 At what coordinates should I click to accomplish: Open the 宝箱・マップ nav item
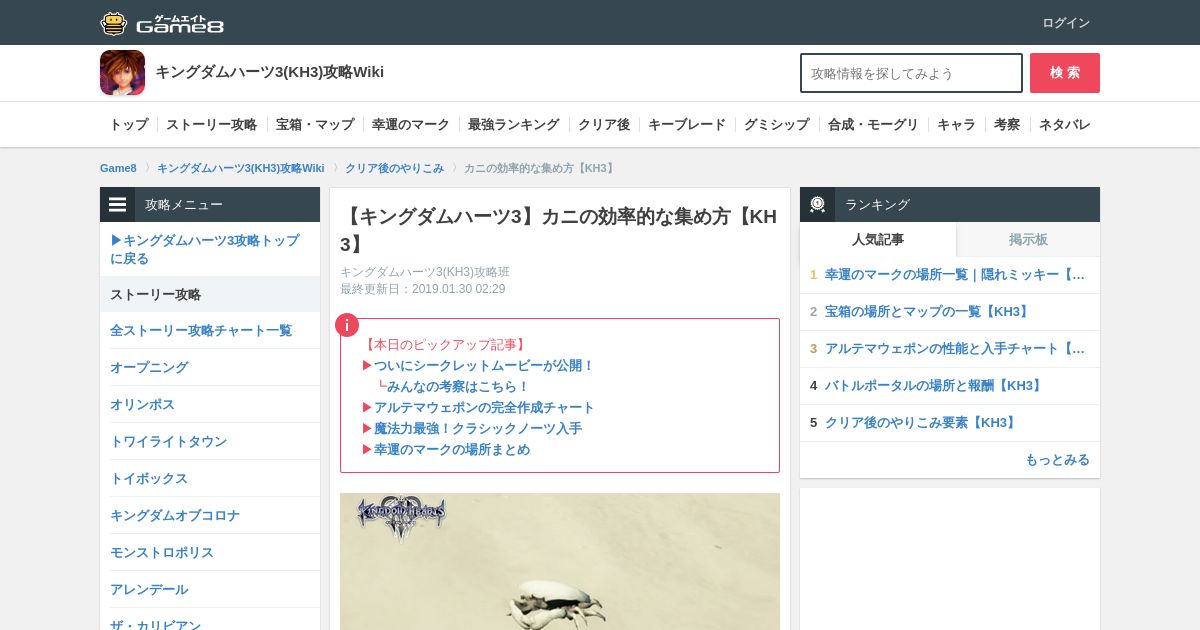point(315,125)
